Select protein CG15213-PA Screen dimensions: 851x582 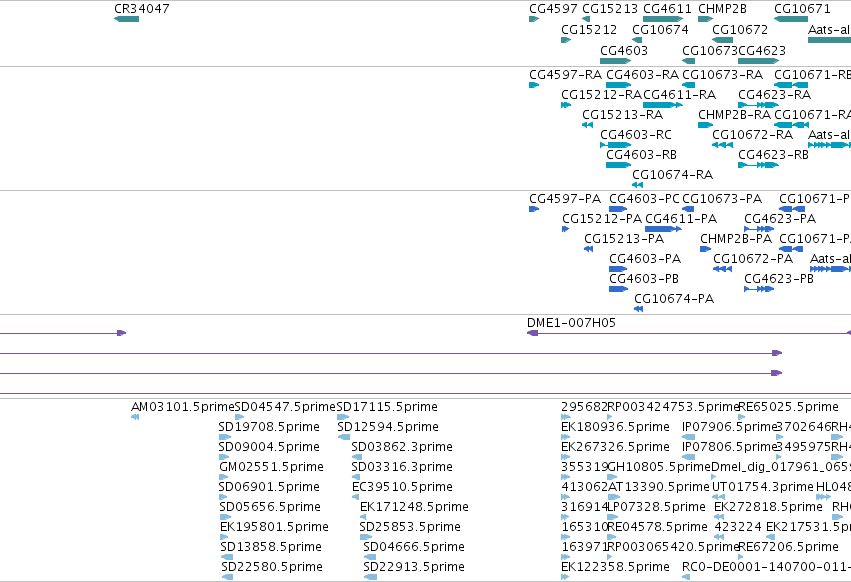624,239
